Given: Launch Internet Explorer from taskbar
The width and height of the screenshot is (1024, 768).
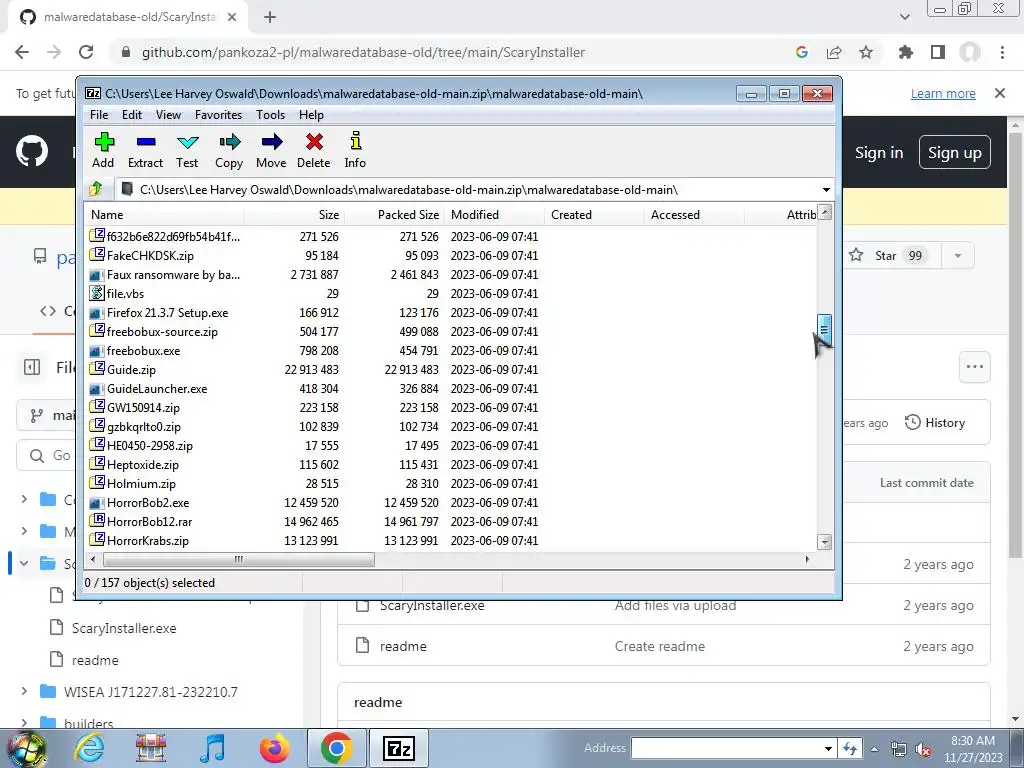Looking at the screenshot, I should pyautogui.click(x=88, y=748).
